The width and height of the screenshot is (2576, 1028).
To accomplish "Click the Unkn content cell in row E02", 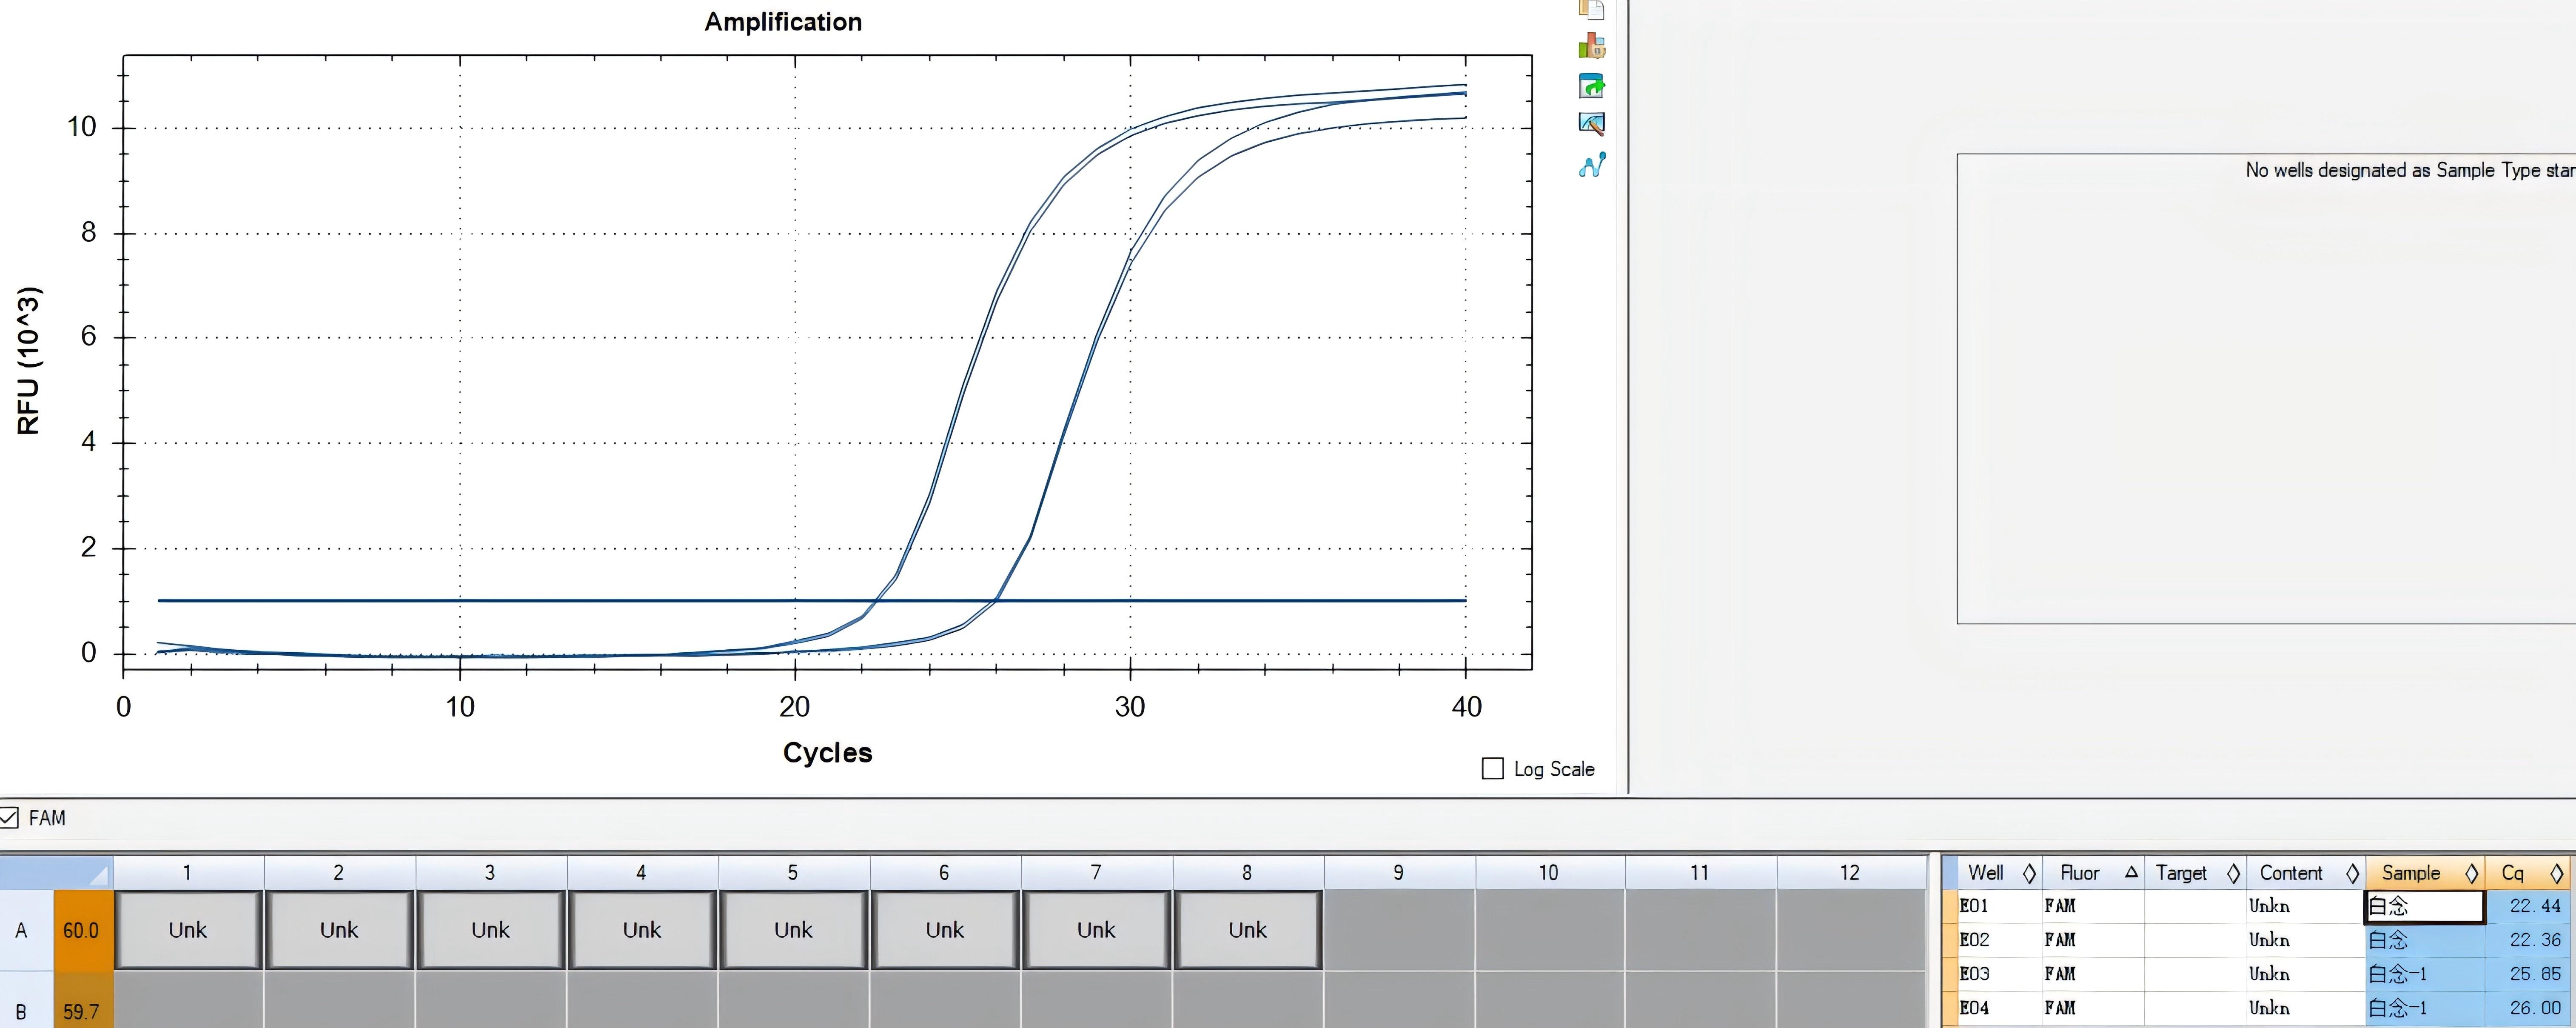I will coord(2306,940).
